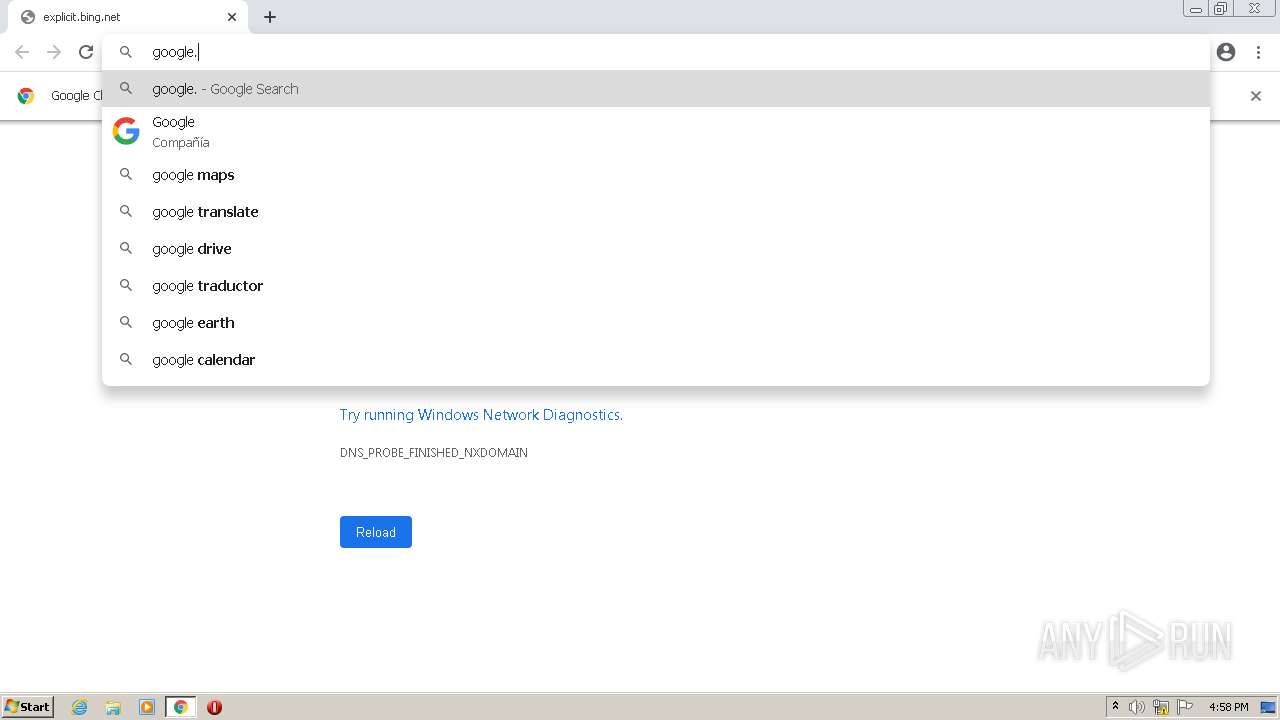Close the explicit.bing.net tab
Viewport: 1280px width, 720px height.
[232, 17]
